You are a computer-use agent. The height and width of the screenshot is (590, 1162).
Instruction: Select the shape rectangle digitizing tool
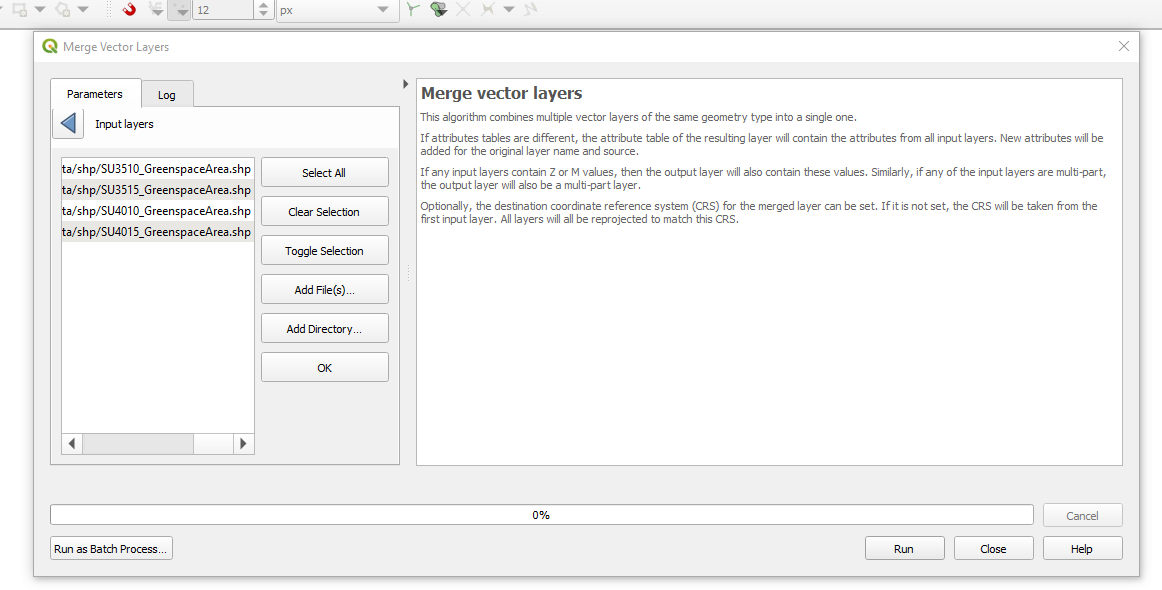click(x=21, y=9)
